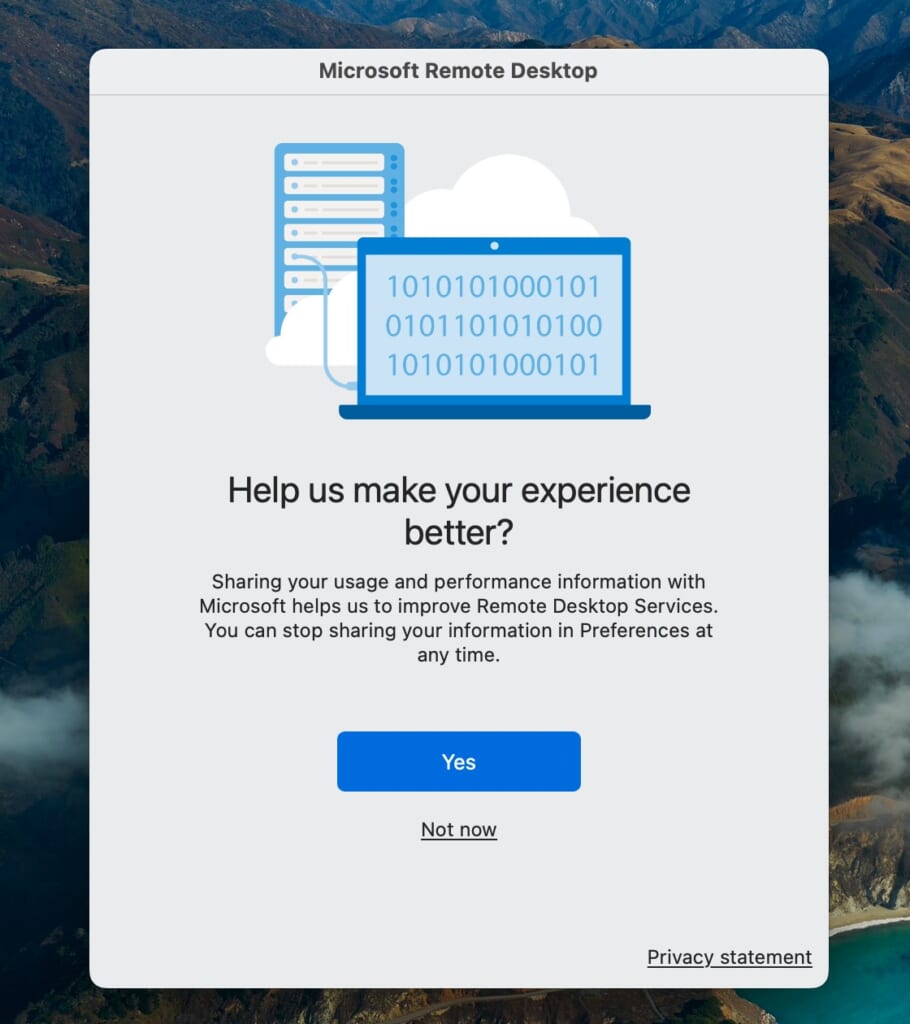Open the Privacy statement link

[729, 957]
